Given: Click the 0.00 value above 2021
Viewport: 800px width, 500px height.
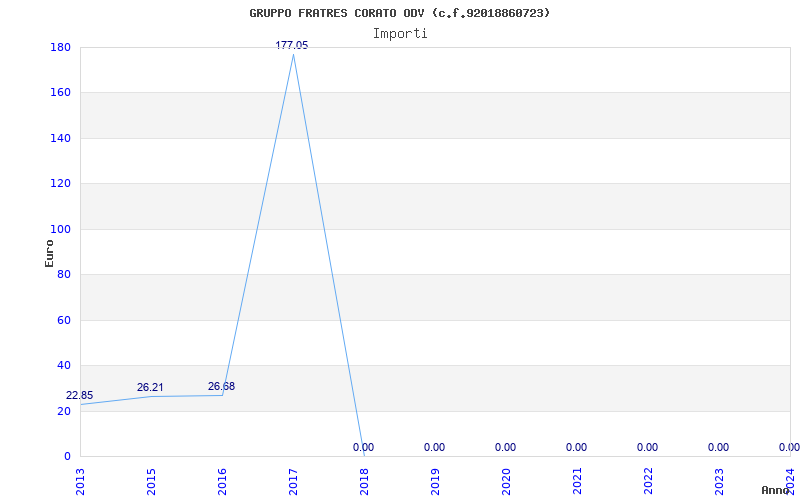Looking at the screenshot, I should coord(577,447).
